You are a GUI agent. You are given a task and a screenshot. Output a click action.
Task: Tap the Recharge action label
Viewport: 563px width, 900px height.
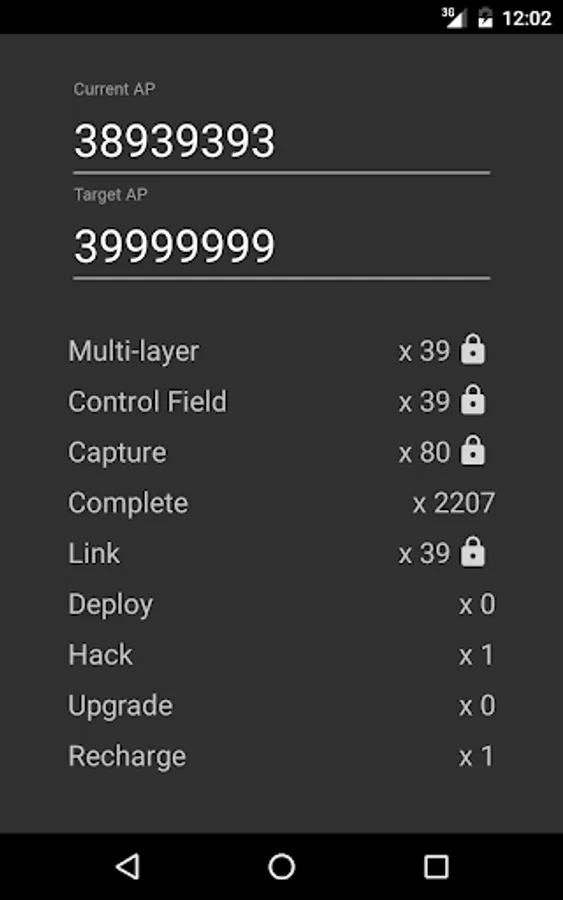click(127, 757)
